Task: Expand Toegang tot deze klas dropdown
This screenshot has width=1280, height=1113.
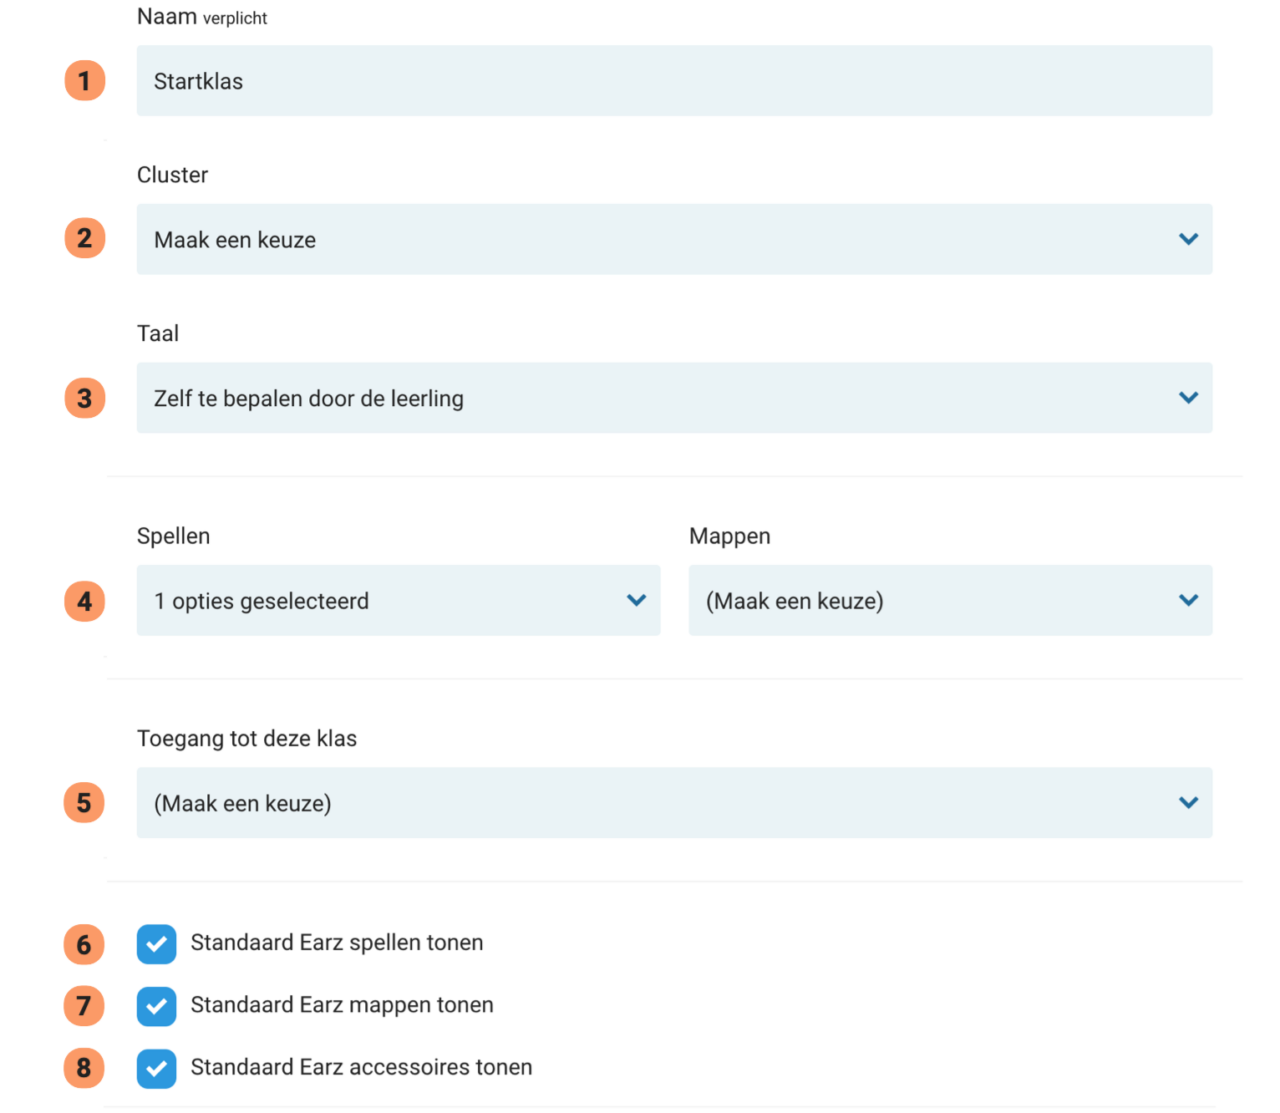Action: point(674,803)
